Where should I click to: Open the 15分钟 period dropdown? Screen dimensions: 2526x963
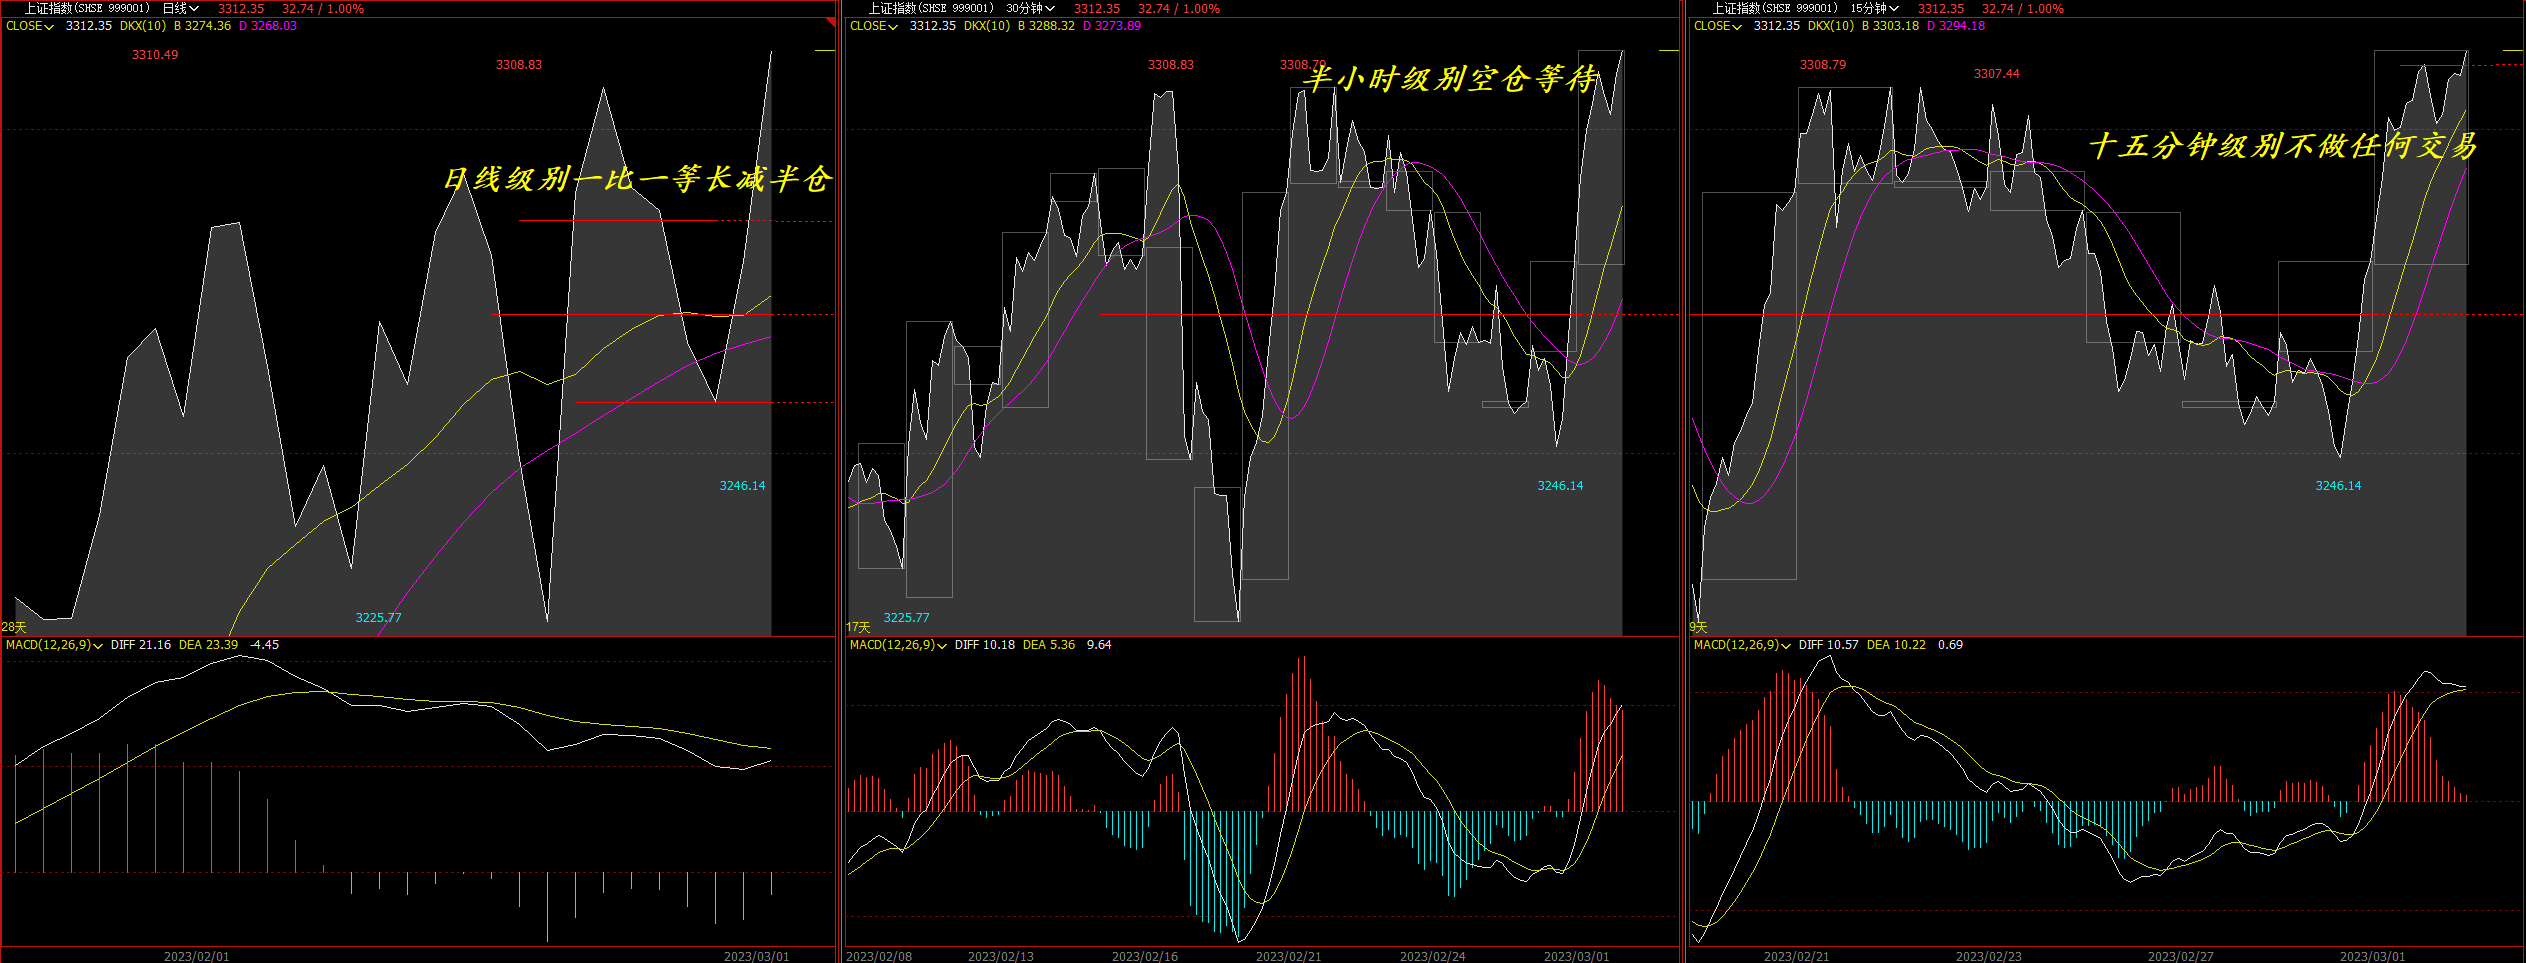click(1874, 8)
